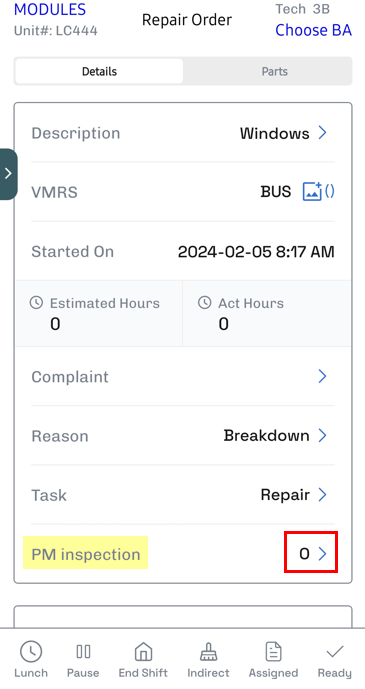Tap the End Shift house icon
Viewport: 365px width, 689px height.
click(143, 652)
